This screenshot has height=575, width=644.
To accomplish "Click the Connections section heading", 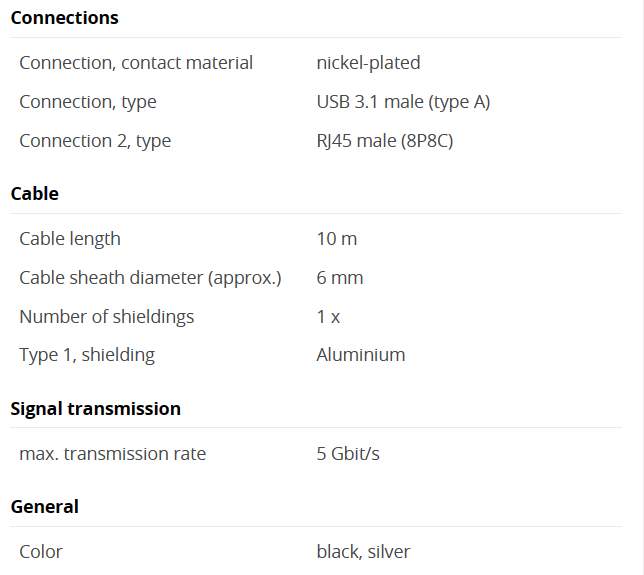I will click(x=64, y=18).
